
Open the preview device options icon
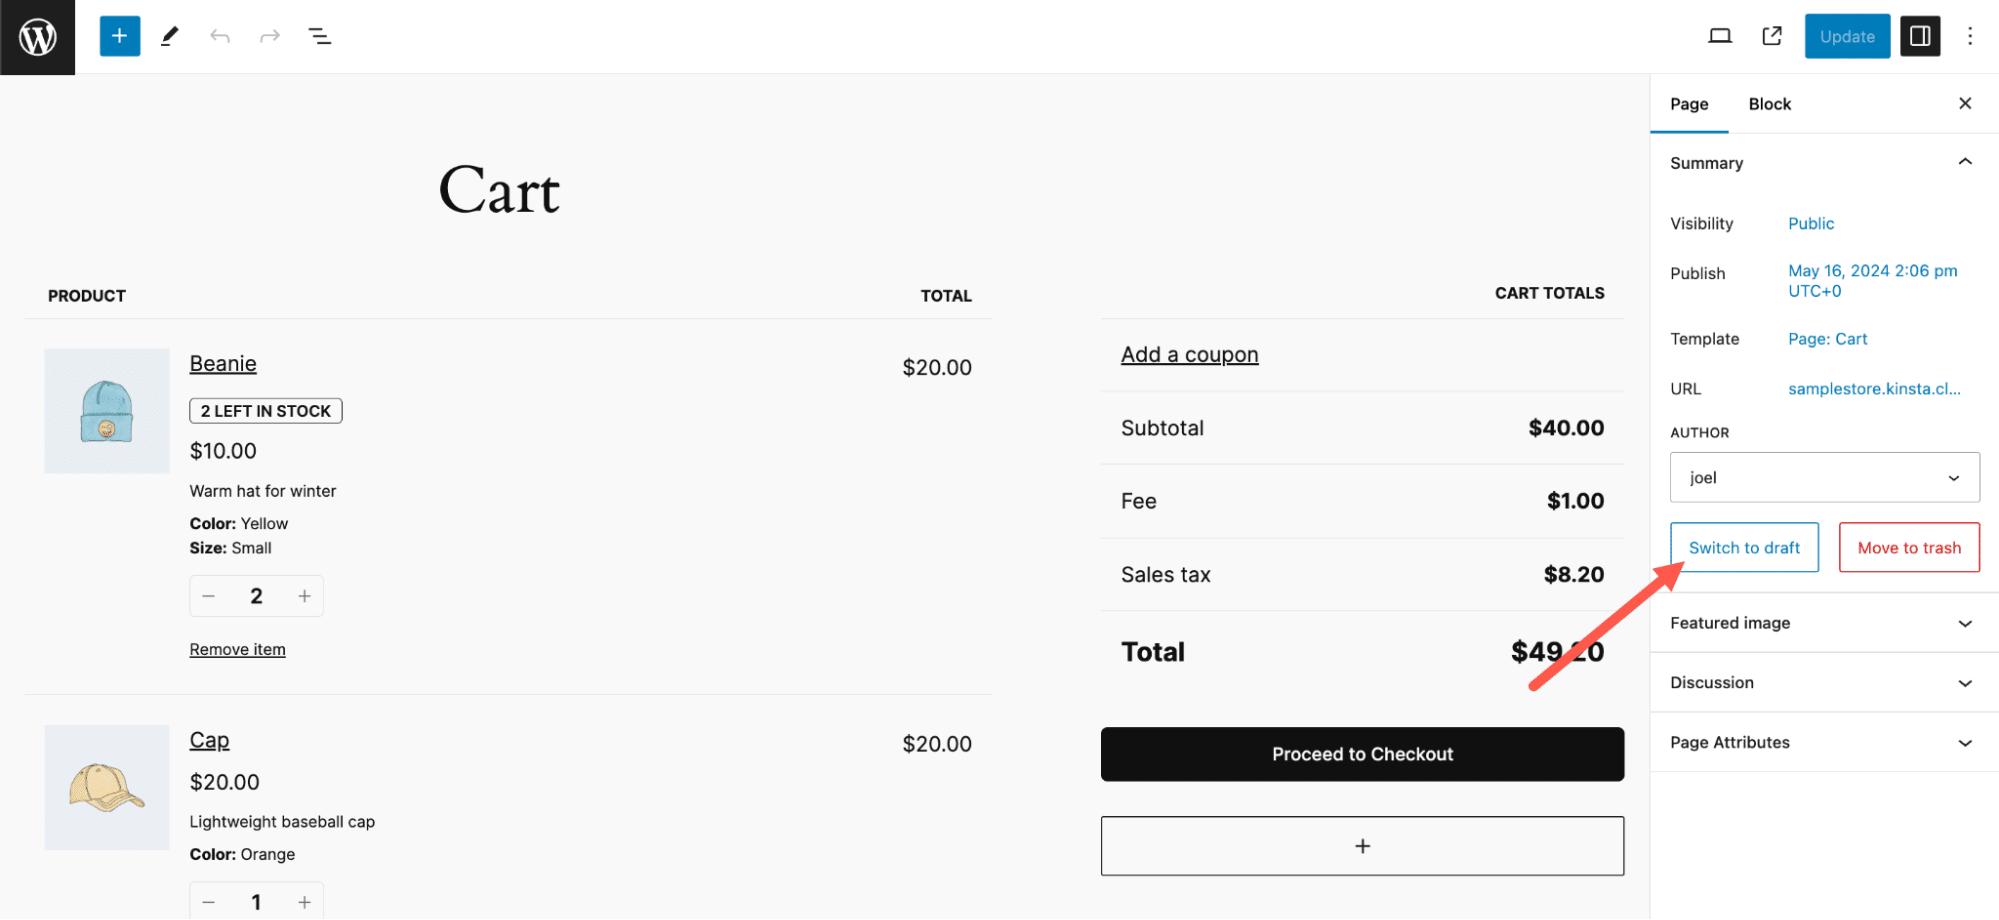[1720, 35]
